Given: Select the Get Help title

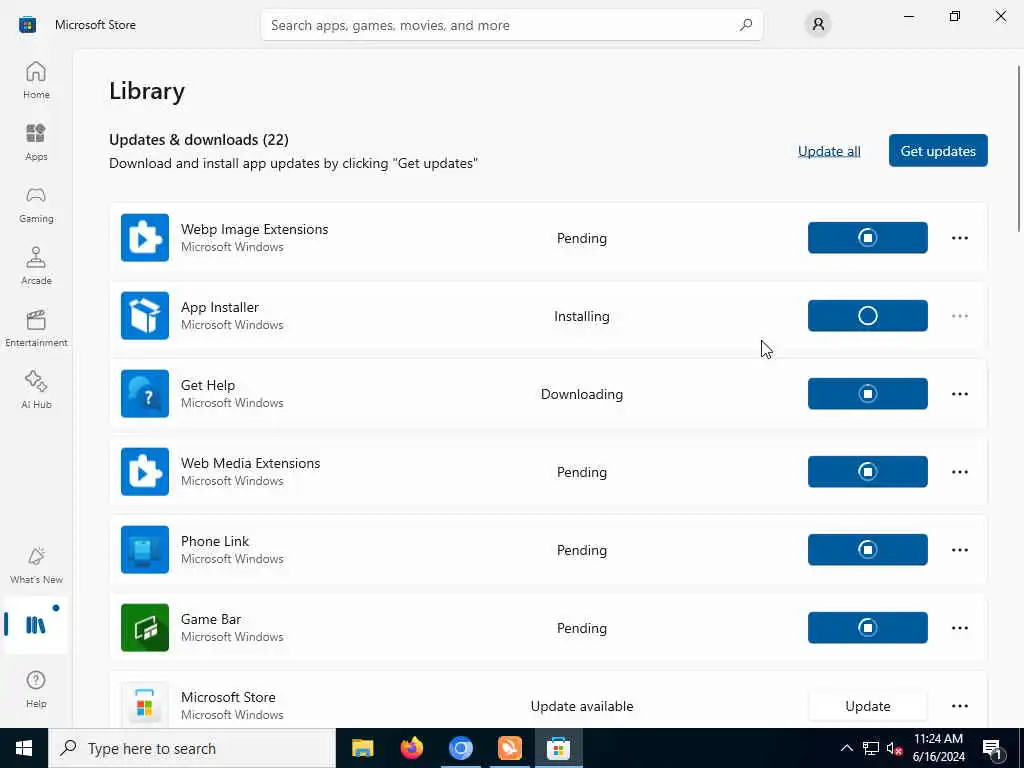Looking at the screenshot, I should [208, 385].
